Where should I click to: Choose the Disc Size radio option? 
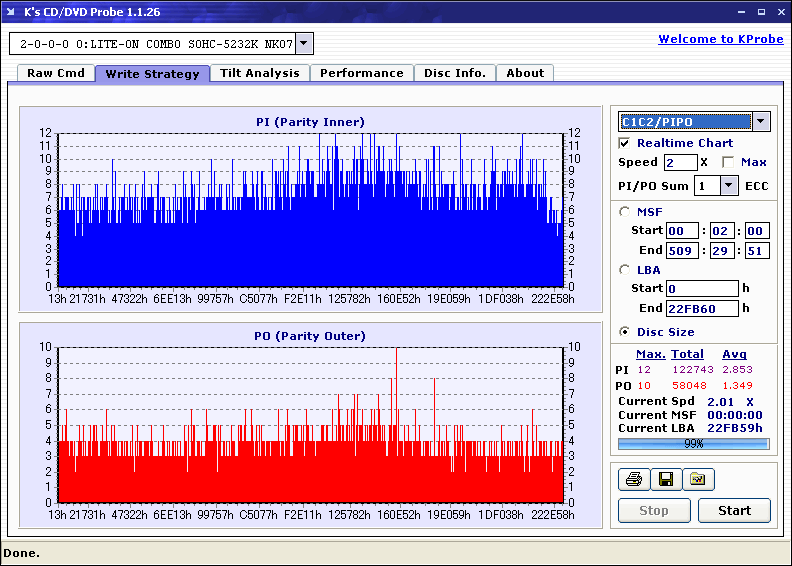(x=625, y=332)
